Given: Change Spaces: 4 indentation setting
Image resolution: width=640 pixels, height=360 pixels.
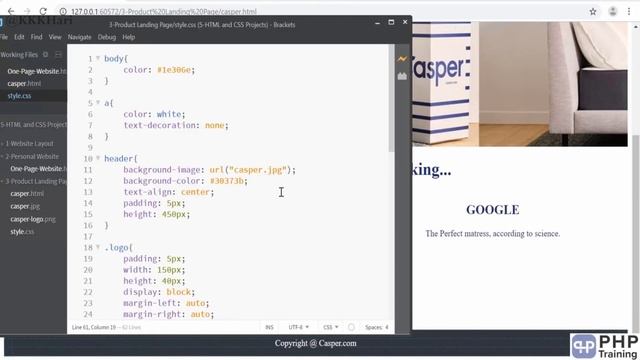Looking at the screenshot, I should pos(377,327).
